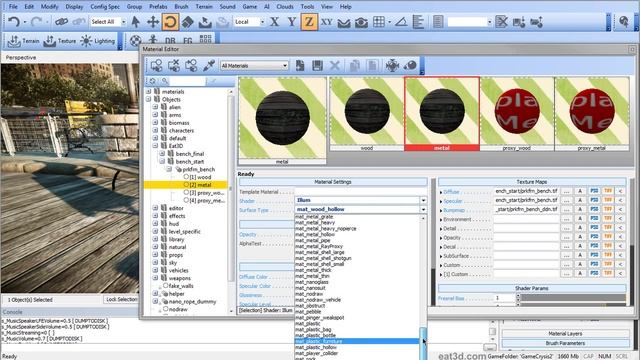Select the Rotate tool

click(x=170, y=22)
